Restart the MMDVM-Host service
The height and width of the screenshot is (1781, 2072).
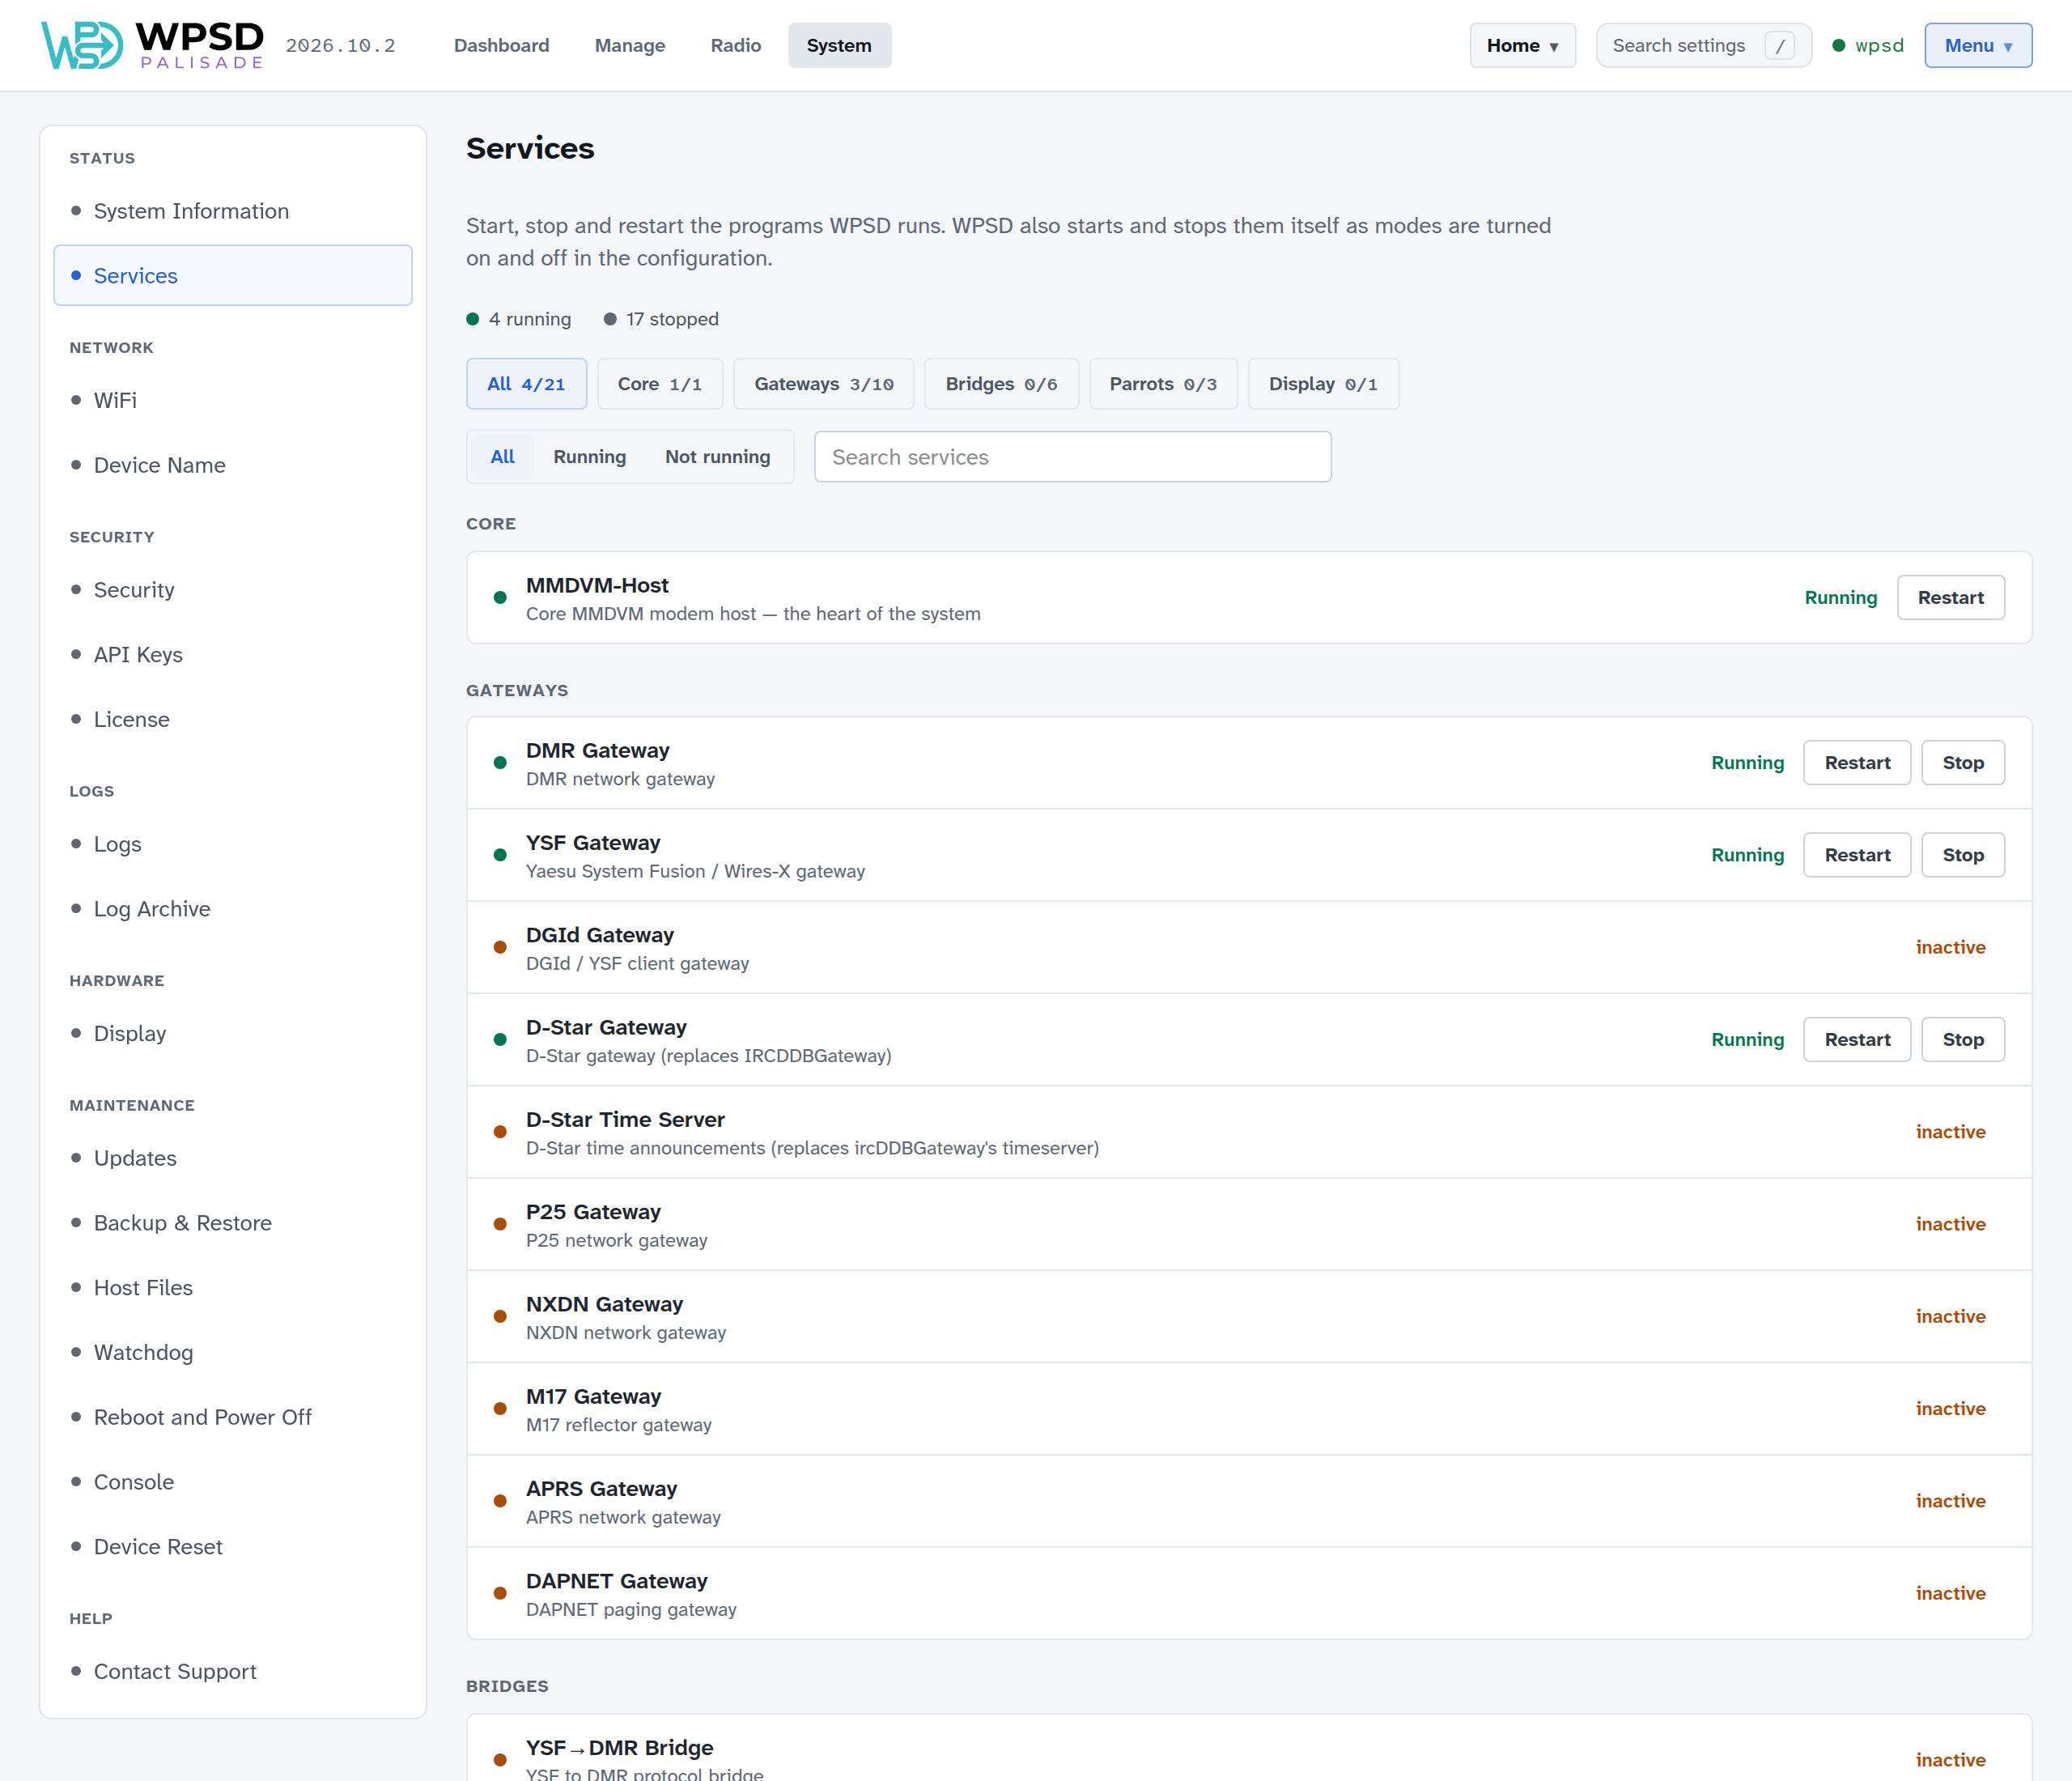click(1950, 597)
